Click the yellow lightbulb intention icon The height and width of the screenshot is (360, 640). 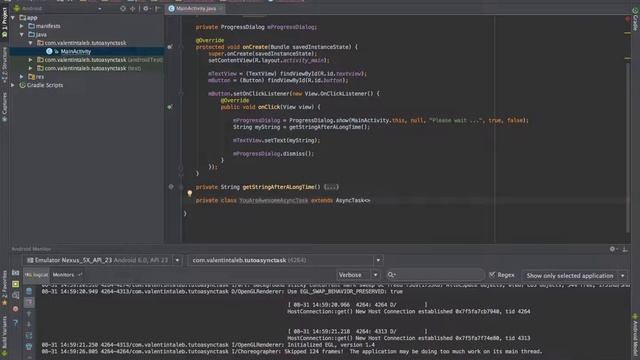189,193
